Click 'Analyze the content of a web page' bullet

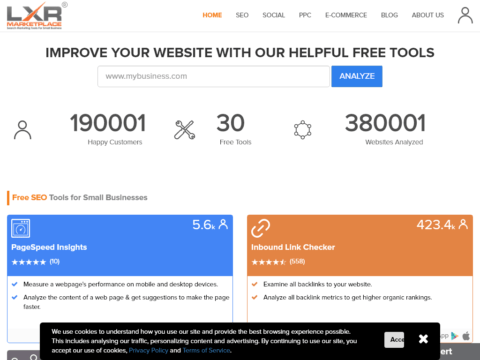(x=126, y=302)
